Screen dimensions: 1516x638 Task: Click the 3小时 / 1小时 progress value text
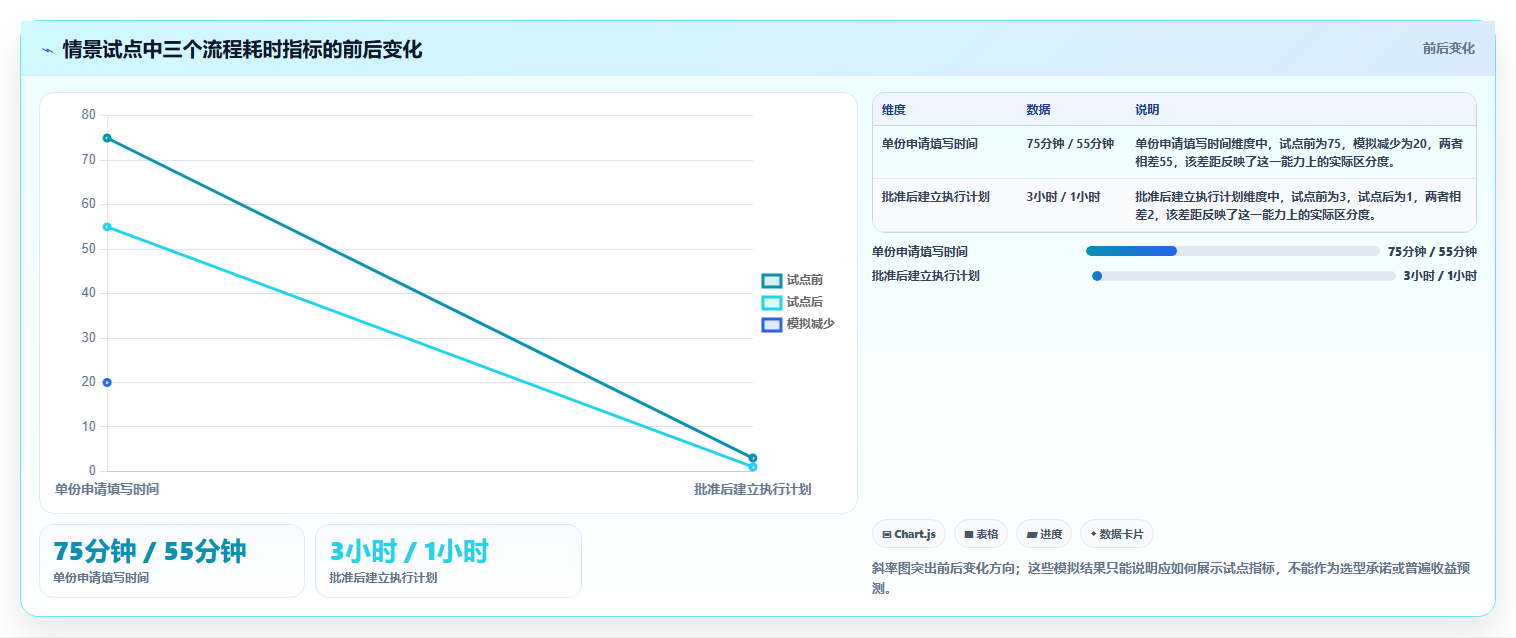[1440, 276]
